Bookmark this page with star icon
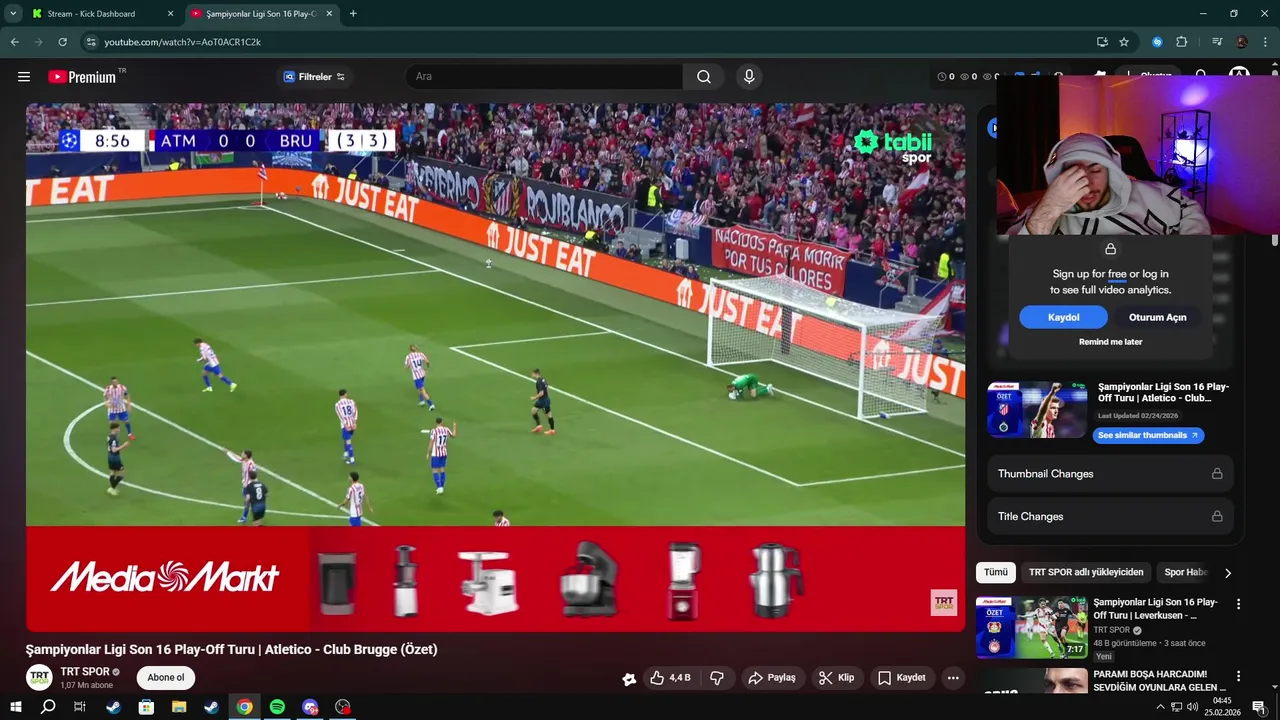 [x=1124, y=42]
